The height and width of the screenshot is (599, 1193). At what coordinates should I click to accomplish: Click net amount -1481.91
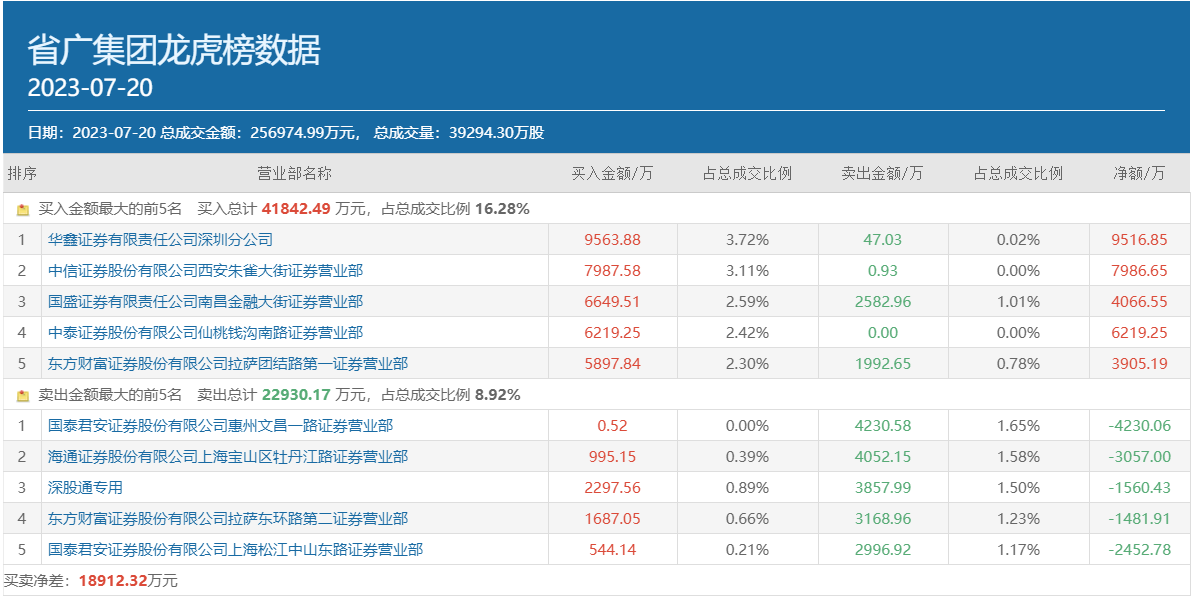point(1139,519)
